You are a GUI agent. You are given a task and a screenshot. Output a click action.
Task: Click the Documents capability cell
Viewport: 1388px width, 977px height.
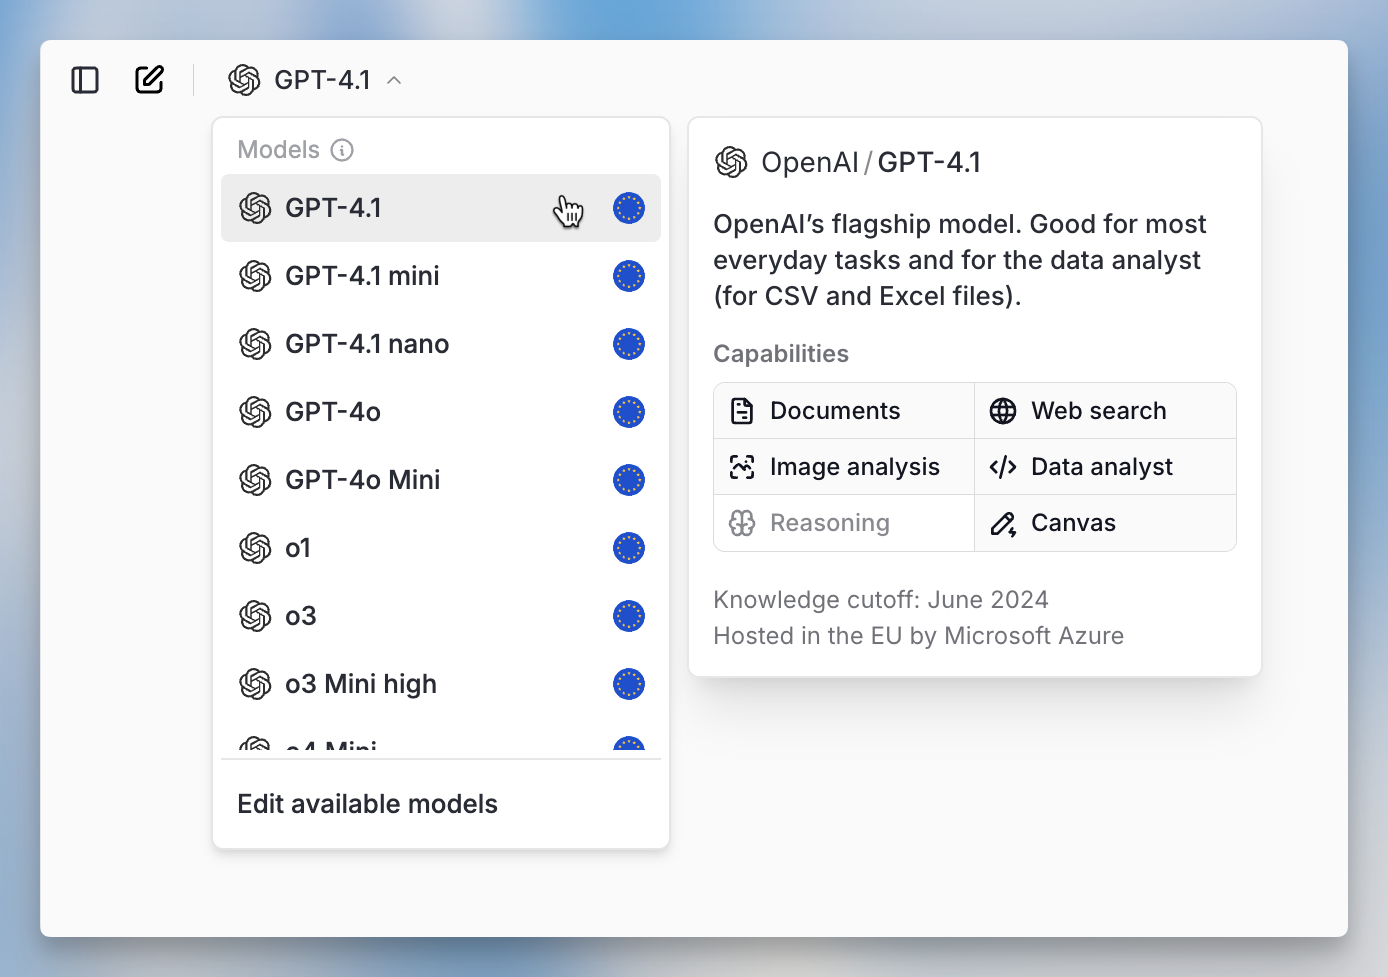(844, 411)
